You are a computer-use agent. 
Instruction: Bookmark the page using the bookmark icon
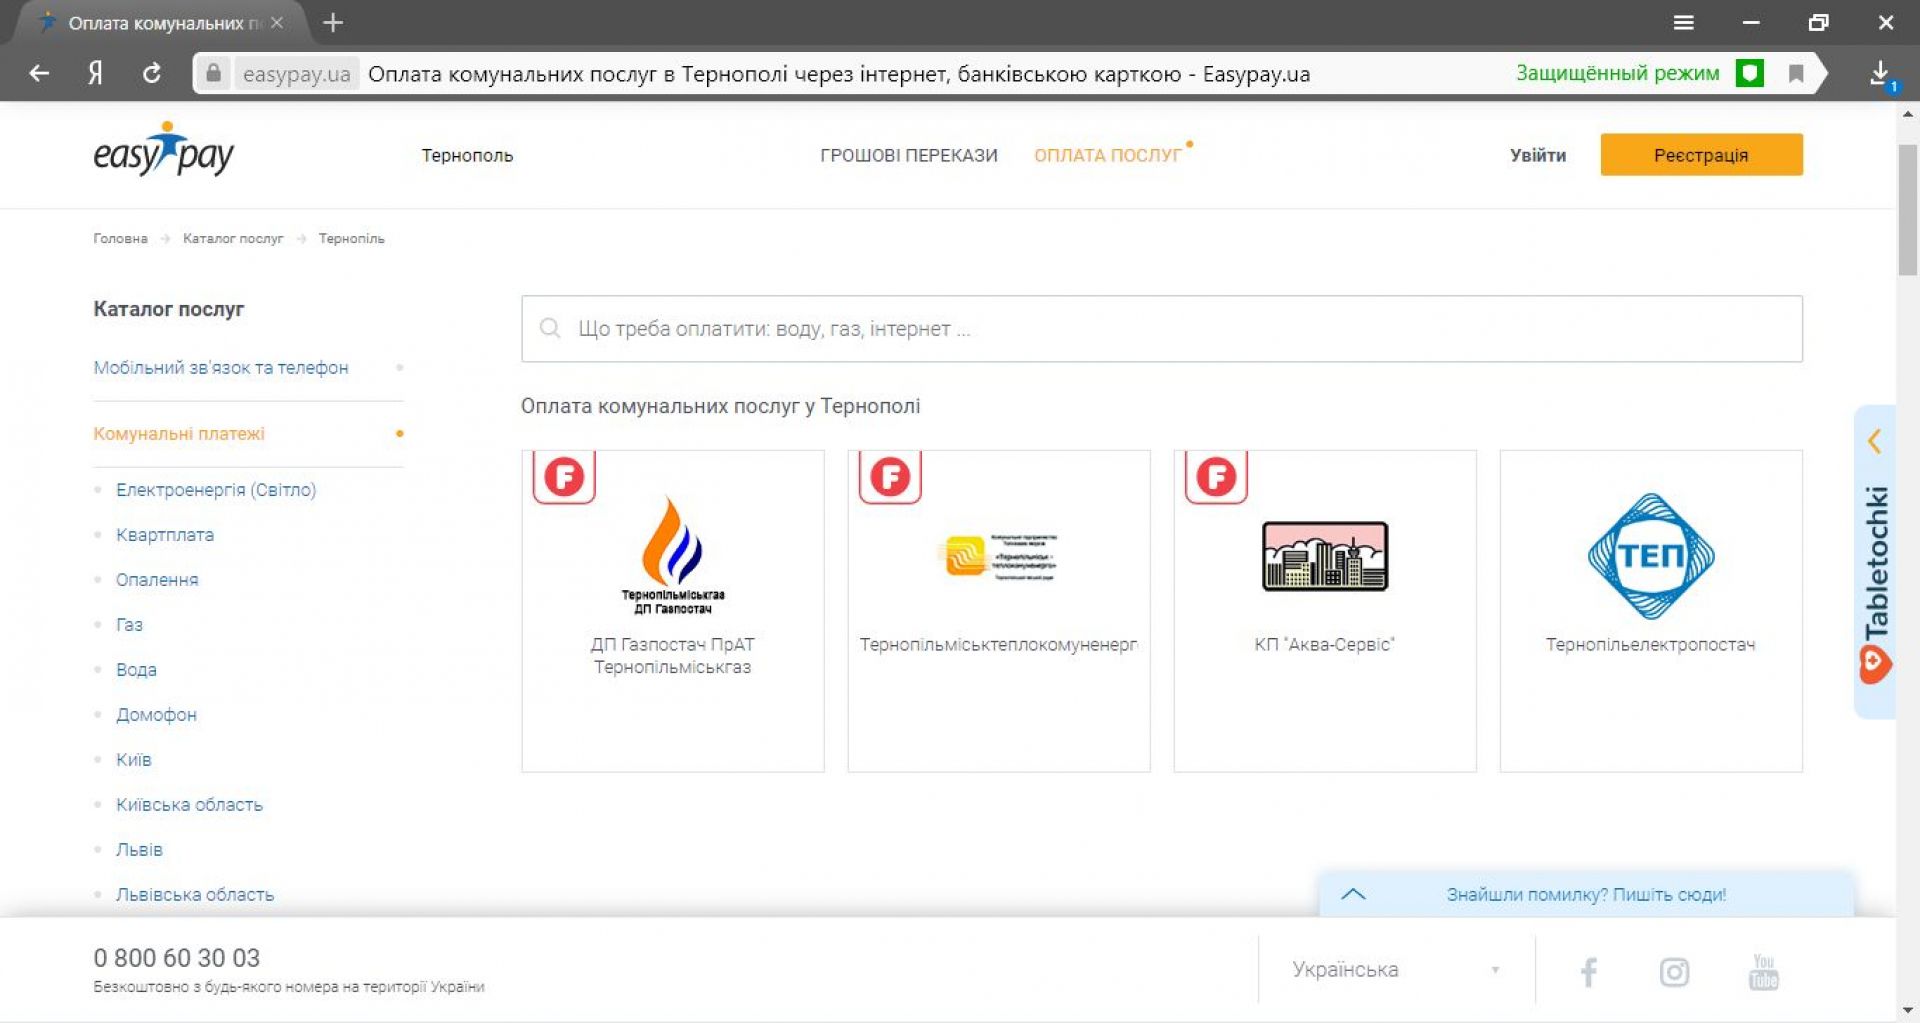click(x=1796, y=73)
